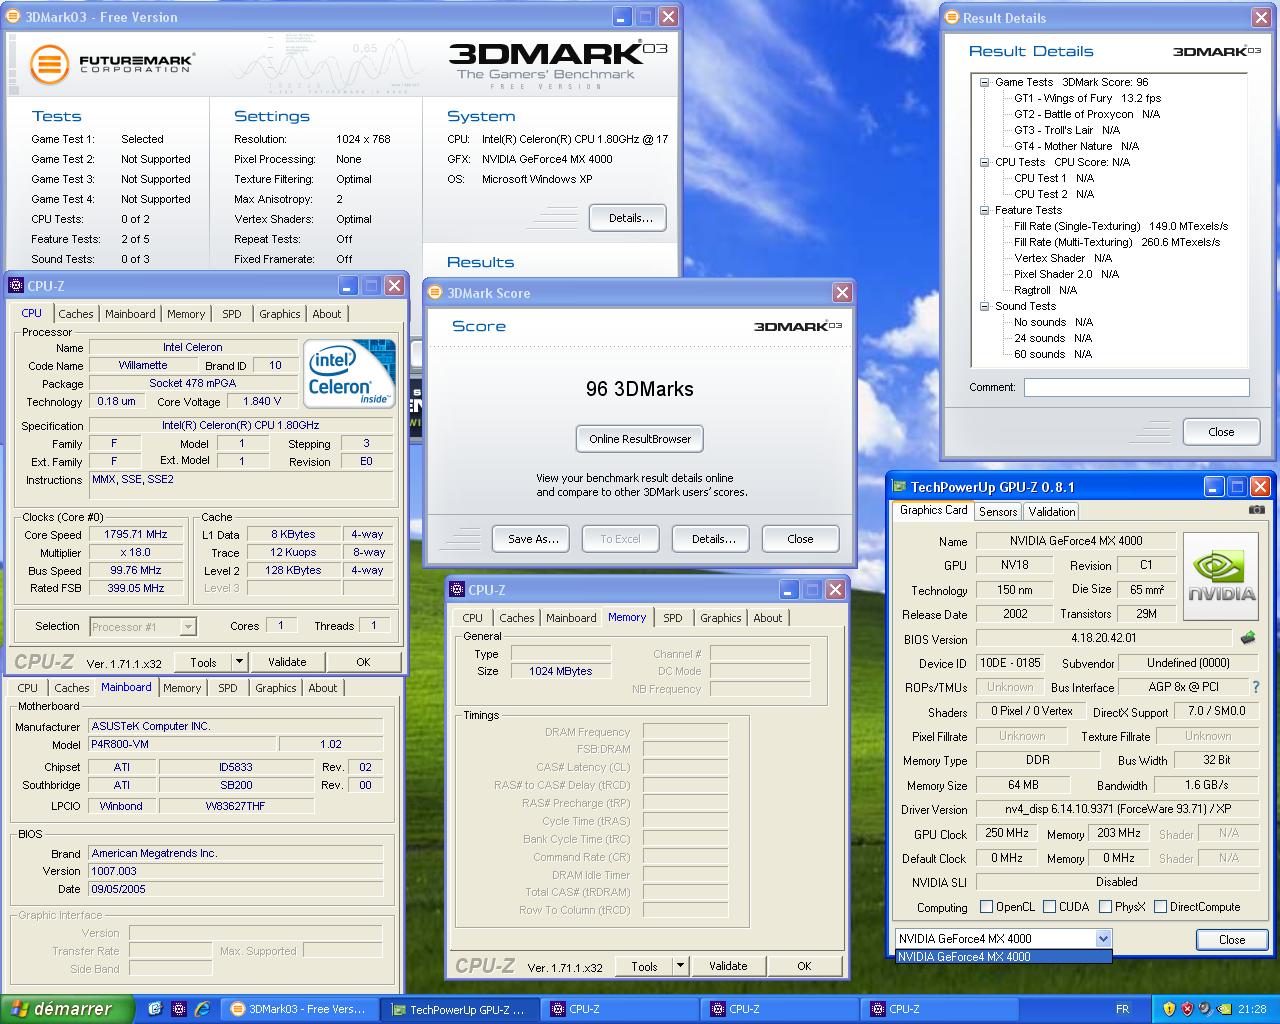This screenshot has height=1024, width=1280.
Task: Click the tray icon left of the clock
Action: point(1223,1009)
